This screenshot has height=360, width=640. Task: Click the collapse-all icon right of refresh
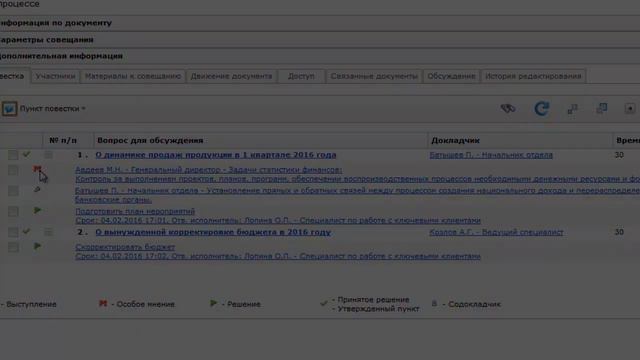[572, 109]
